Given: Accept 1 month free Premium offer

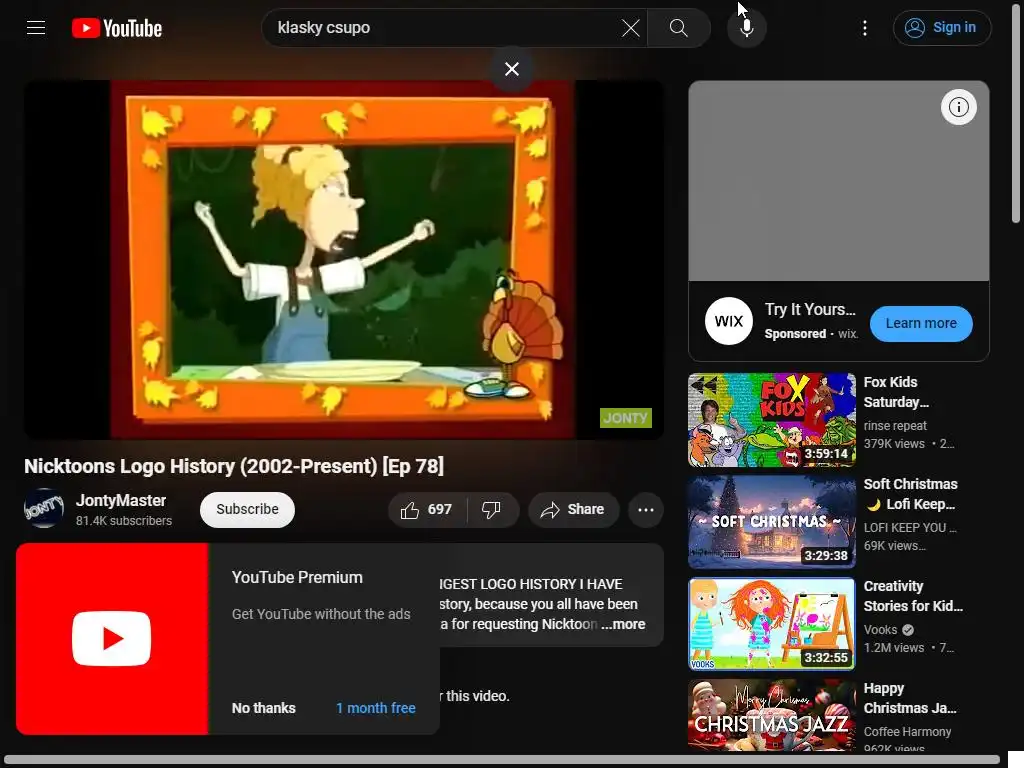Looking at the screenshot, I should pos(376,708).
